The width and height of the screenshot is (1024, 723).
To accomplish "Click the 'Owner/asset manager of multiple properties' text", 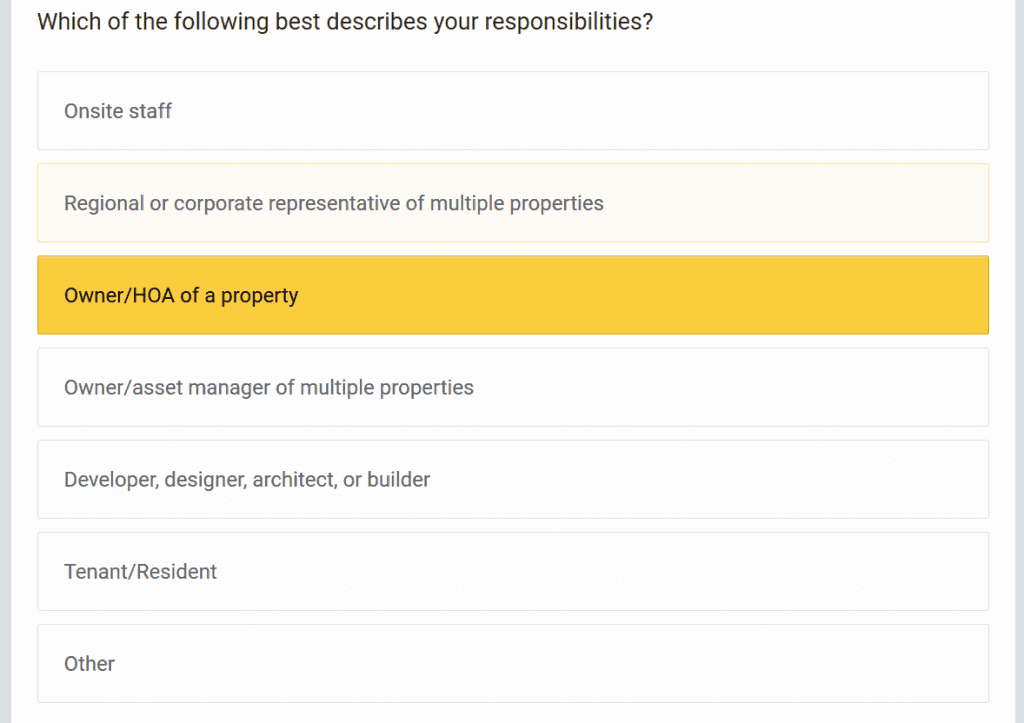I will pos(268,387).
